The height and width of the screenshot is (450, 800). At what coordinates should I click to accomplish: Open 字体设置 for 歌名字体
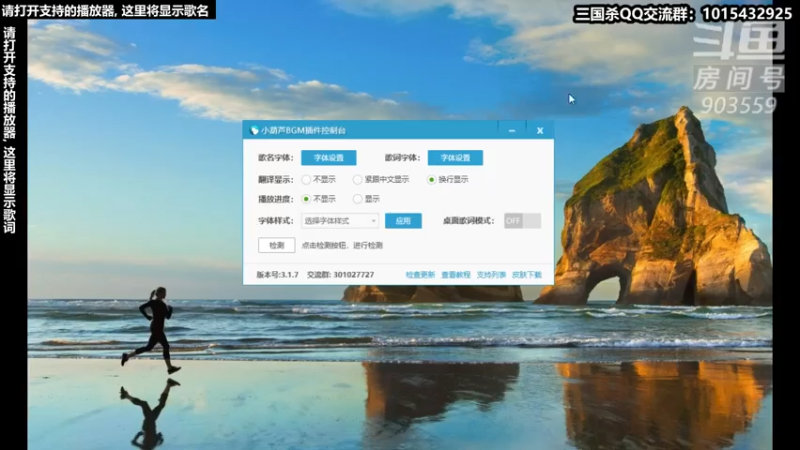point(329,158)
